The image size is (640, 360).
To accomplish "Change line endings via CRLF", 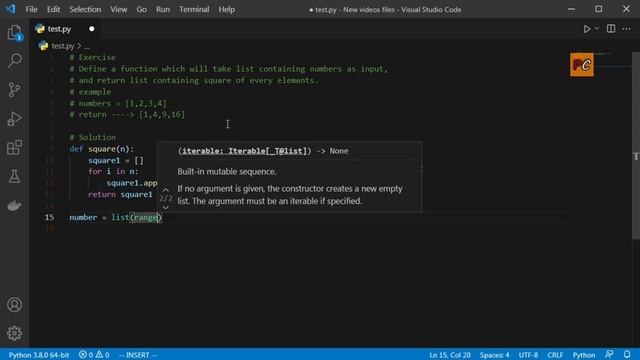I will click(555, 355).
